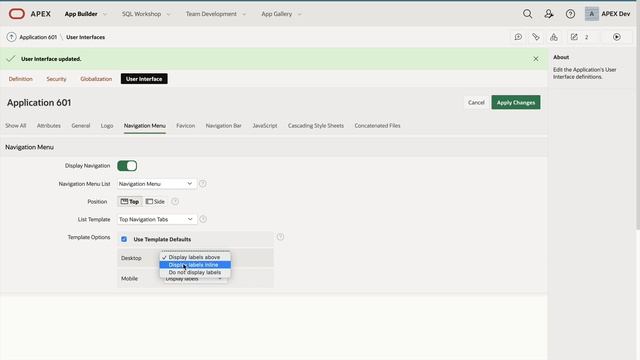Screen dimensions: 640x360
Task: Select the General sub-tab
Action: point(81,126)
